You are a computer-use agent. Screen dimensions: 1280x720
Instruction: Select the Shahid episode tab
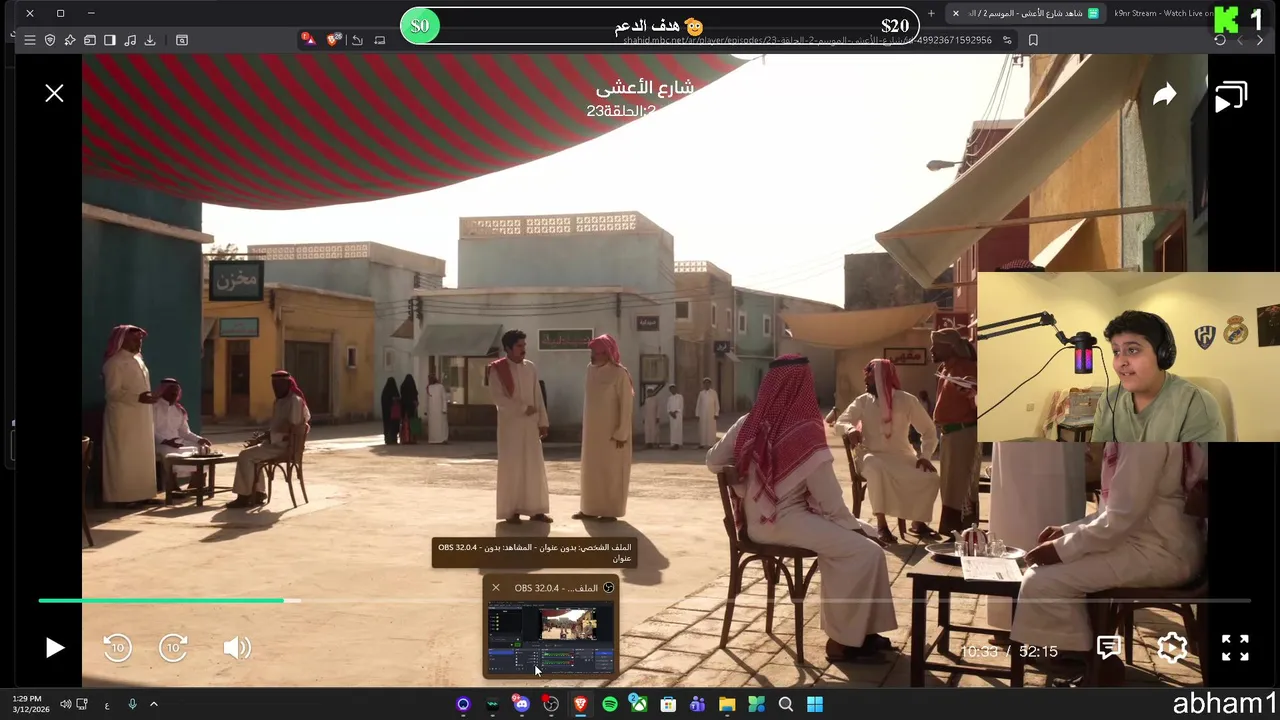tap(1026, 13)
